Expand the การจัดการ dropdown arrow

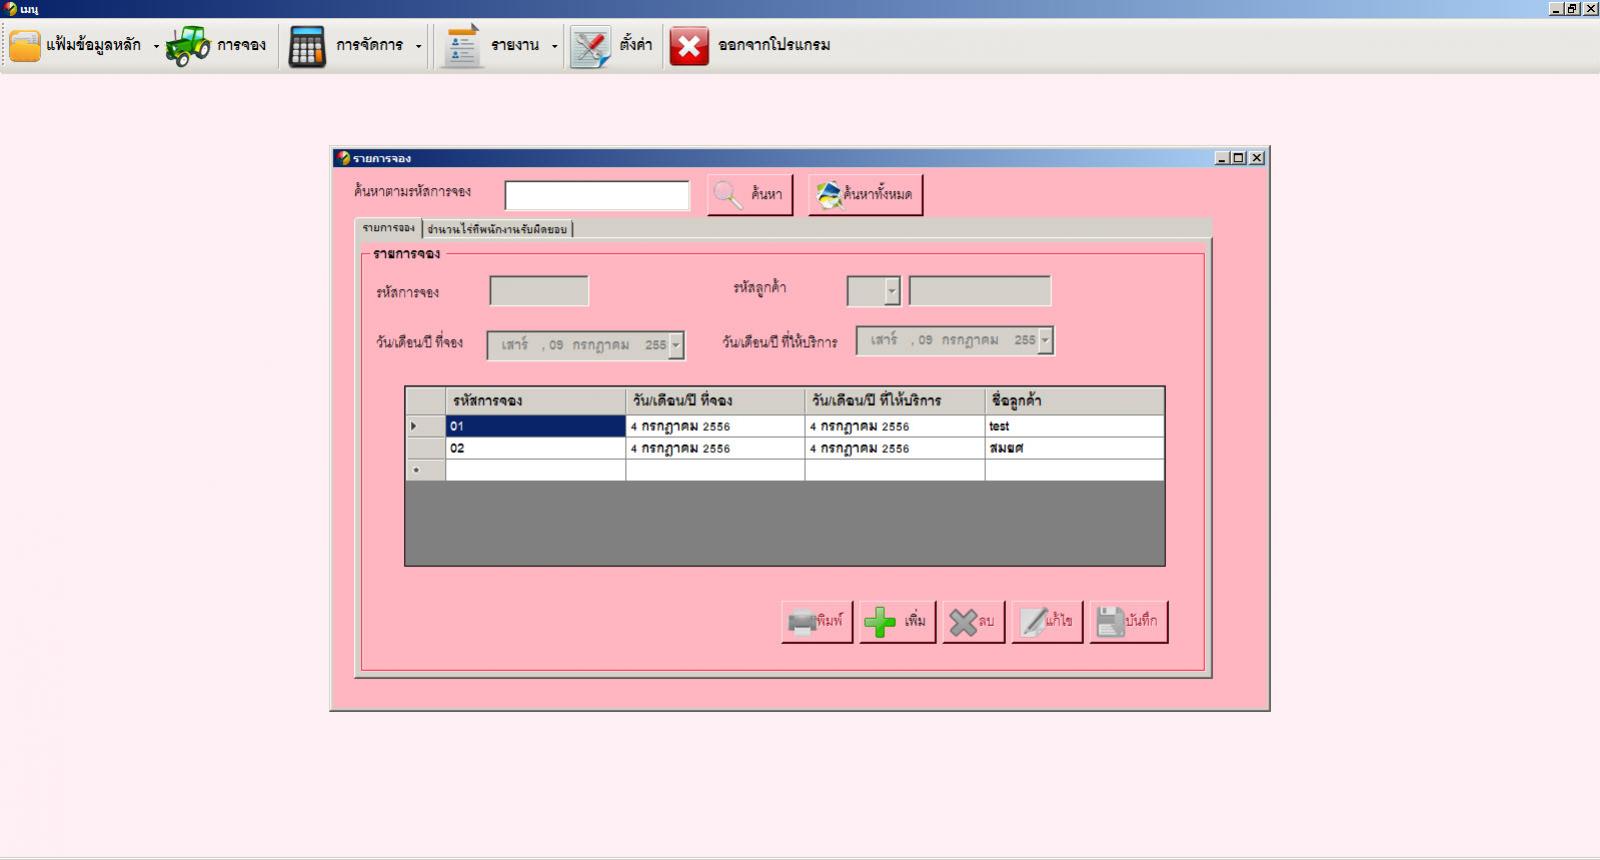(x=418, y=46)
